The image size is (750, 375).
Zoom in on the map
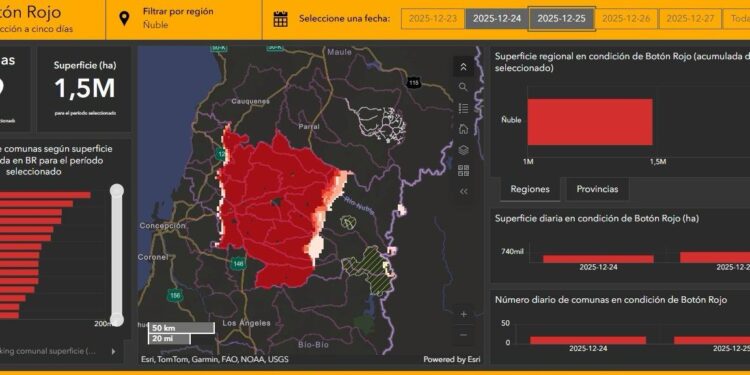point(463,314)
